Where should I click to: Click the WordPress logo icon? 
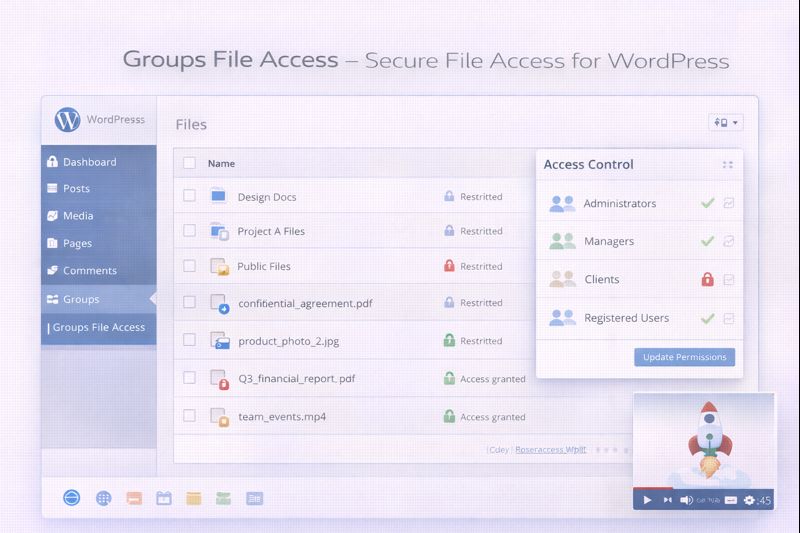(x=67, y=119)
